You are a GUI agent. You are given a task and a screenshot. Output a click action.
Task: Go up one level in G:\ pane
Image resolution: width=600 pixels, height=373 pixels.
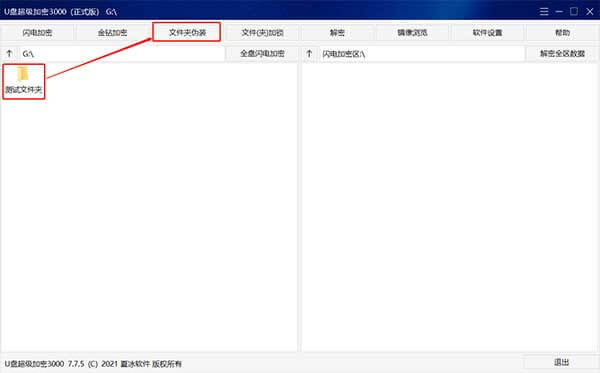click(10, 54)
